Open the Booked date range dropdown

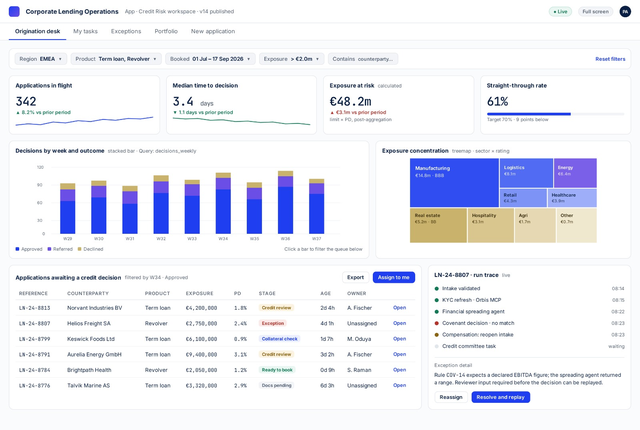click(x=210, y=59)
